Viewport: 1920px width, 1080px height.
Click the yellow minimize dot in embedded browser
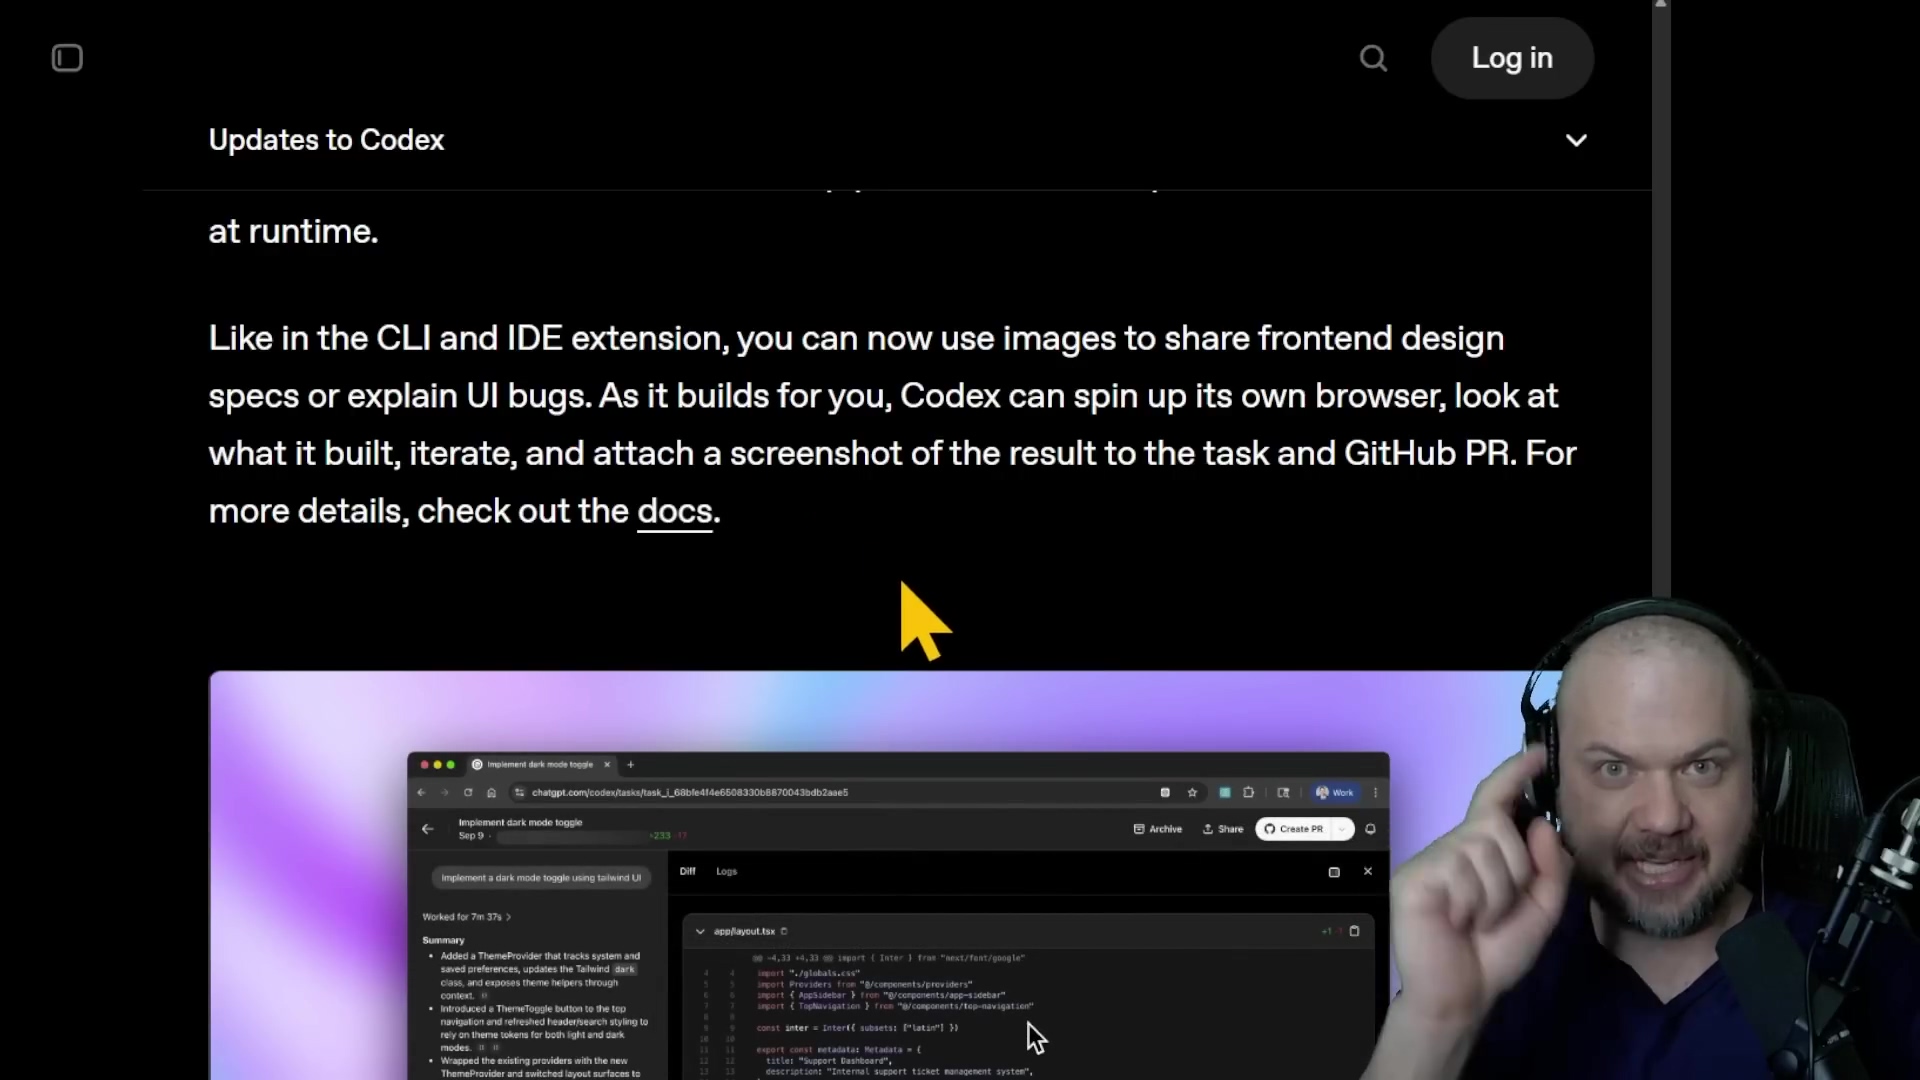[x=437, y=764]
